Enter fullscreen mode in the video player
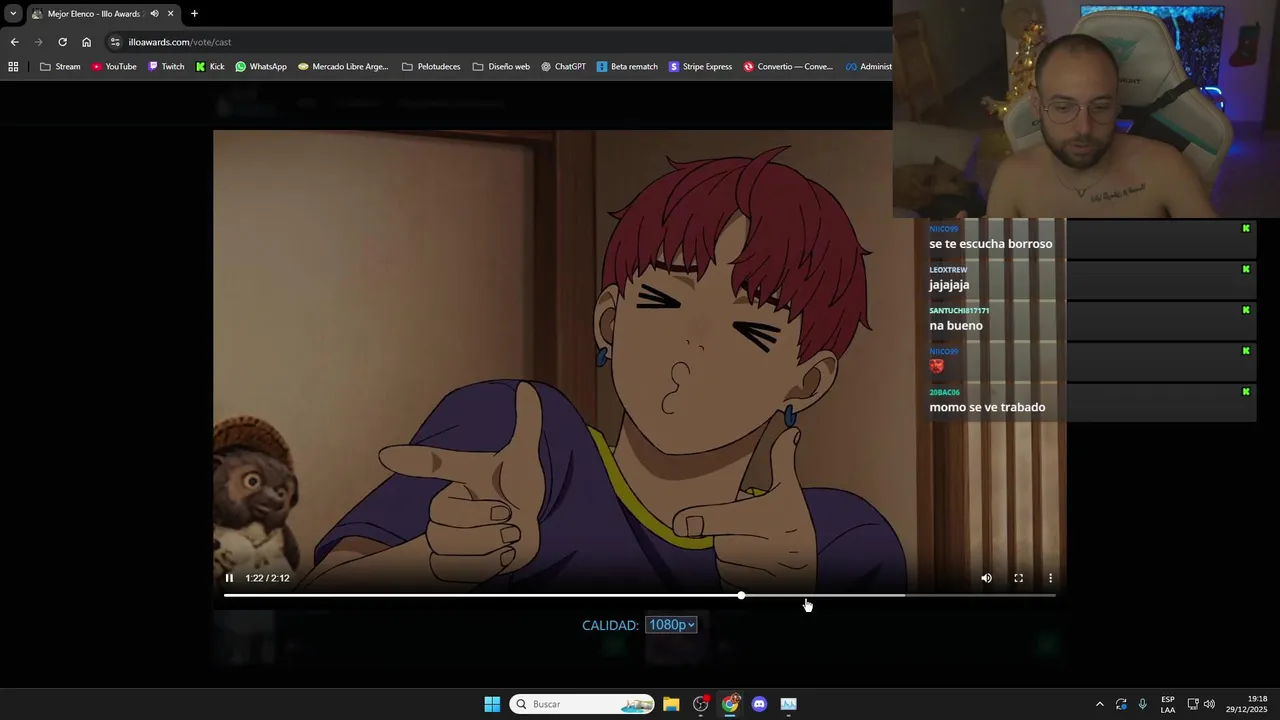 point(1018,578)
